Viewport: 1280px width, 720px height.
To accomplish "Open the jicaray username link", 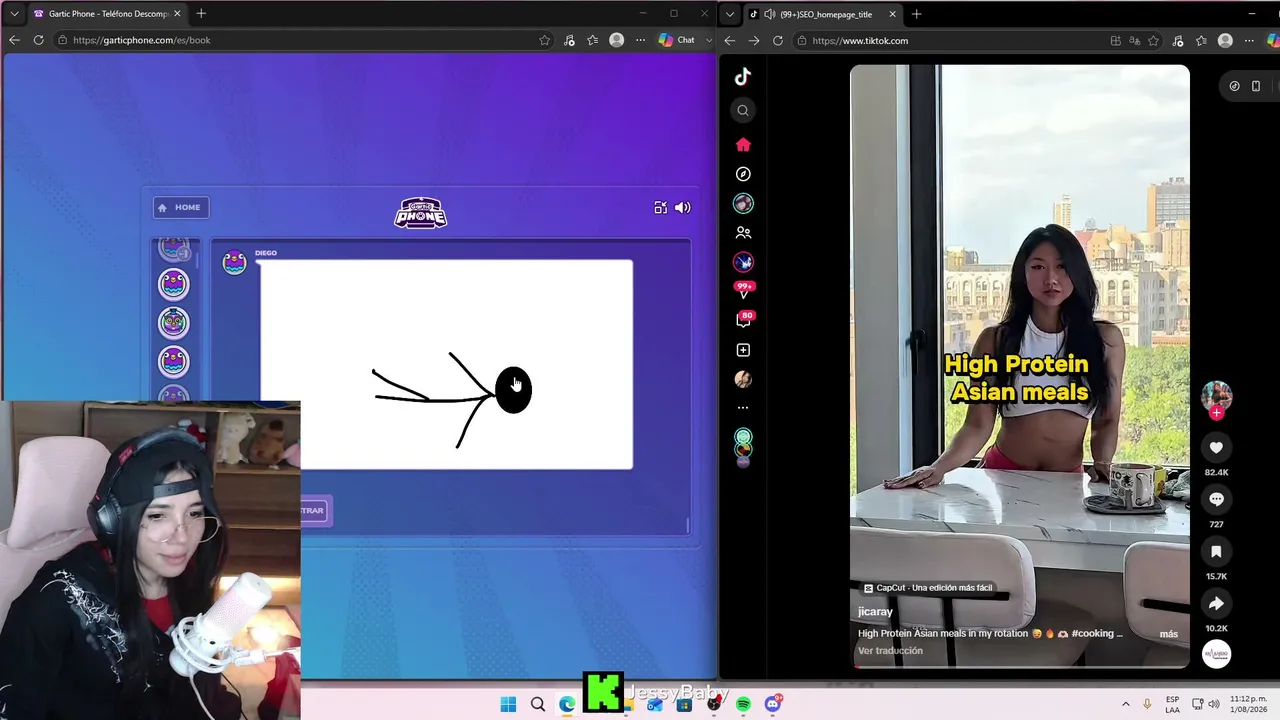I will point(875,612).
